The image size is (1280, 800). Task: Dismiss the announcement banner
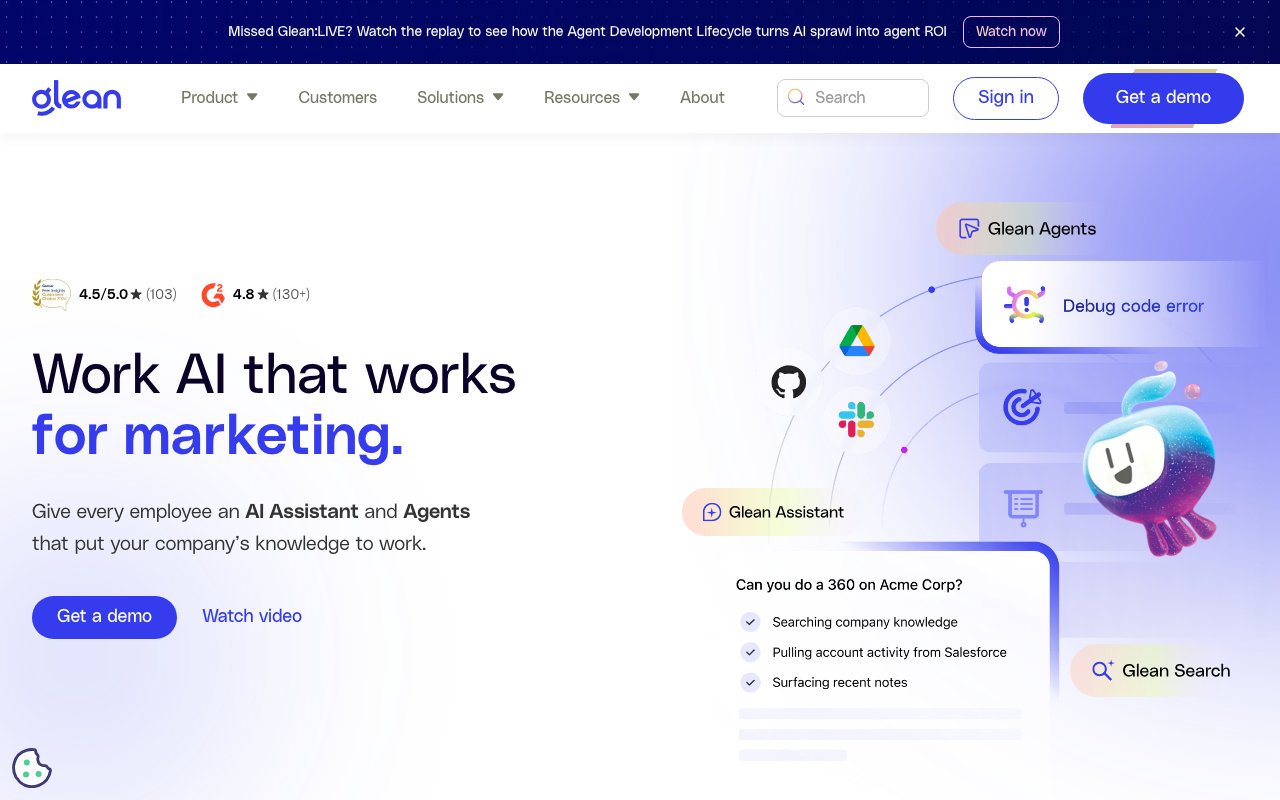(1240, 32)
